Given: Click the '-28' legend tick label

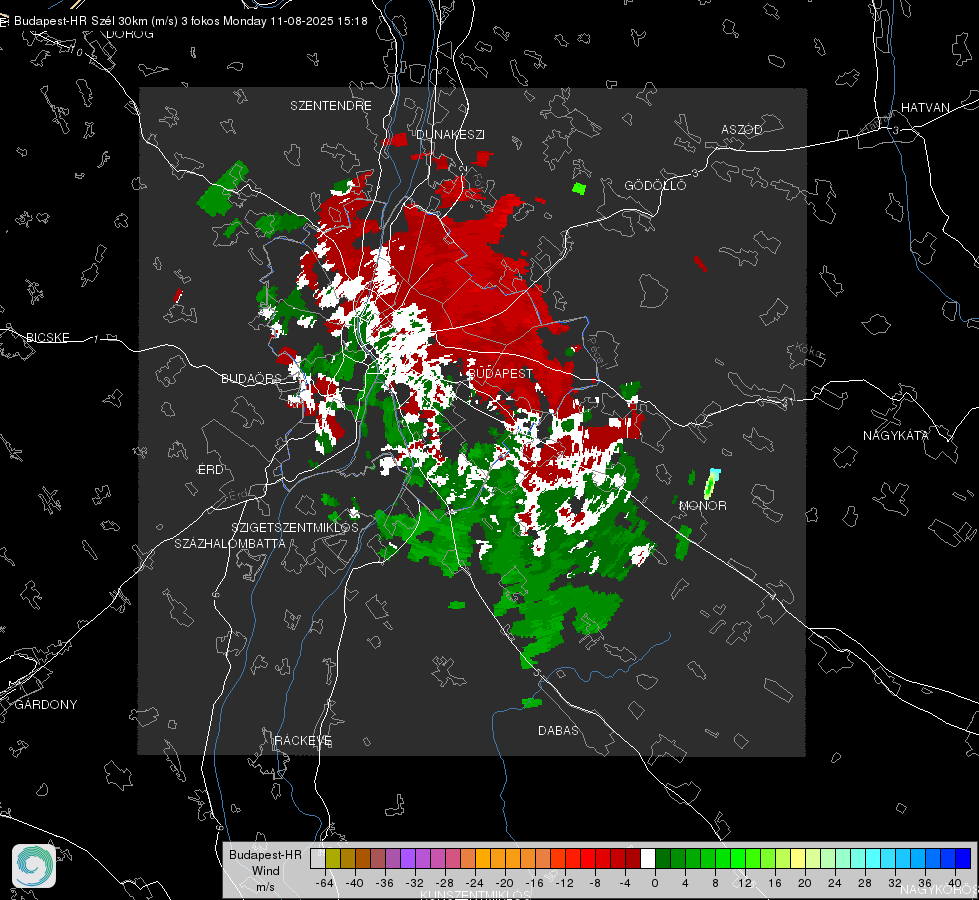Looking at the screenshot, I should 445,883.
